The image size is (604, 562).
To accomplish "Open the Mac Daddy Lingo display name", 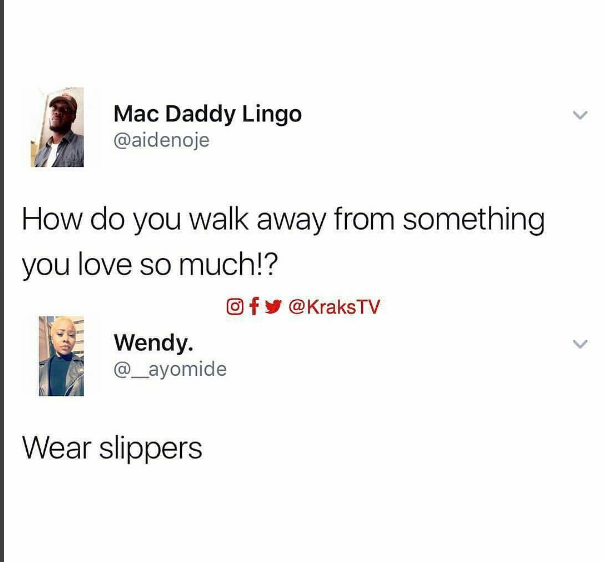I will point(208,114).
